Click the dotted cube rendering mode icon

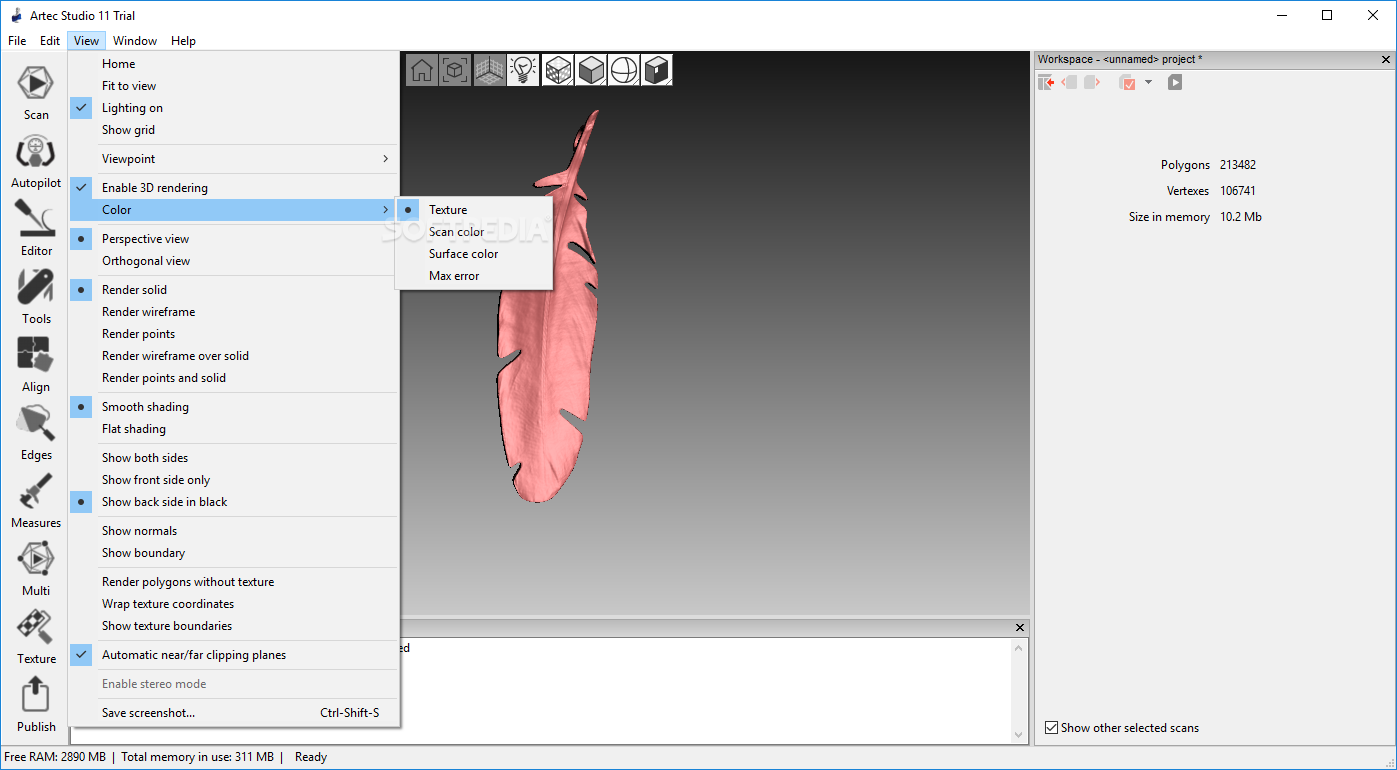coord(558,70)
